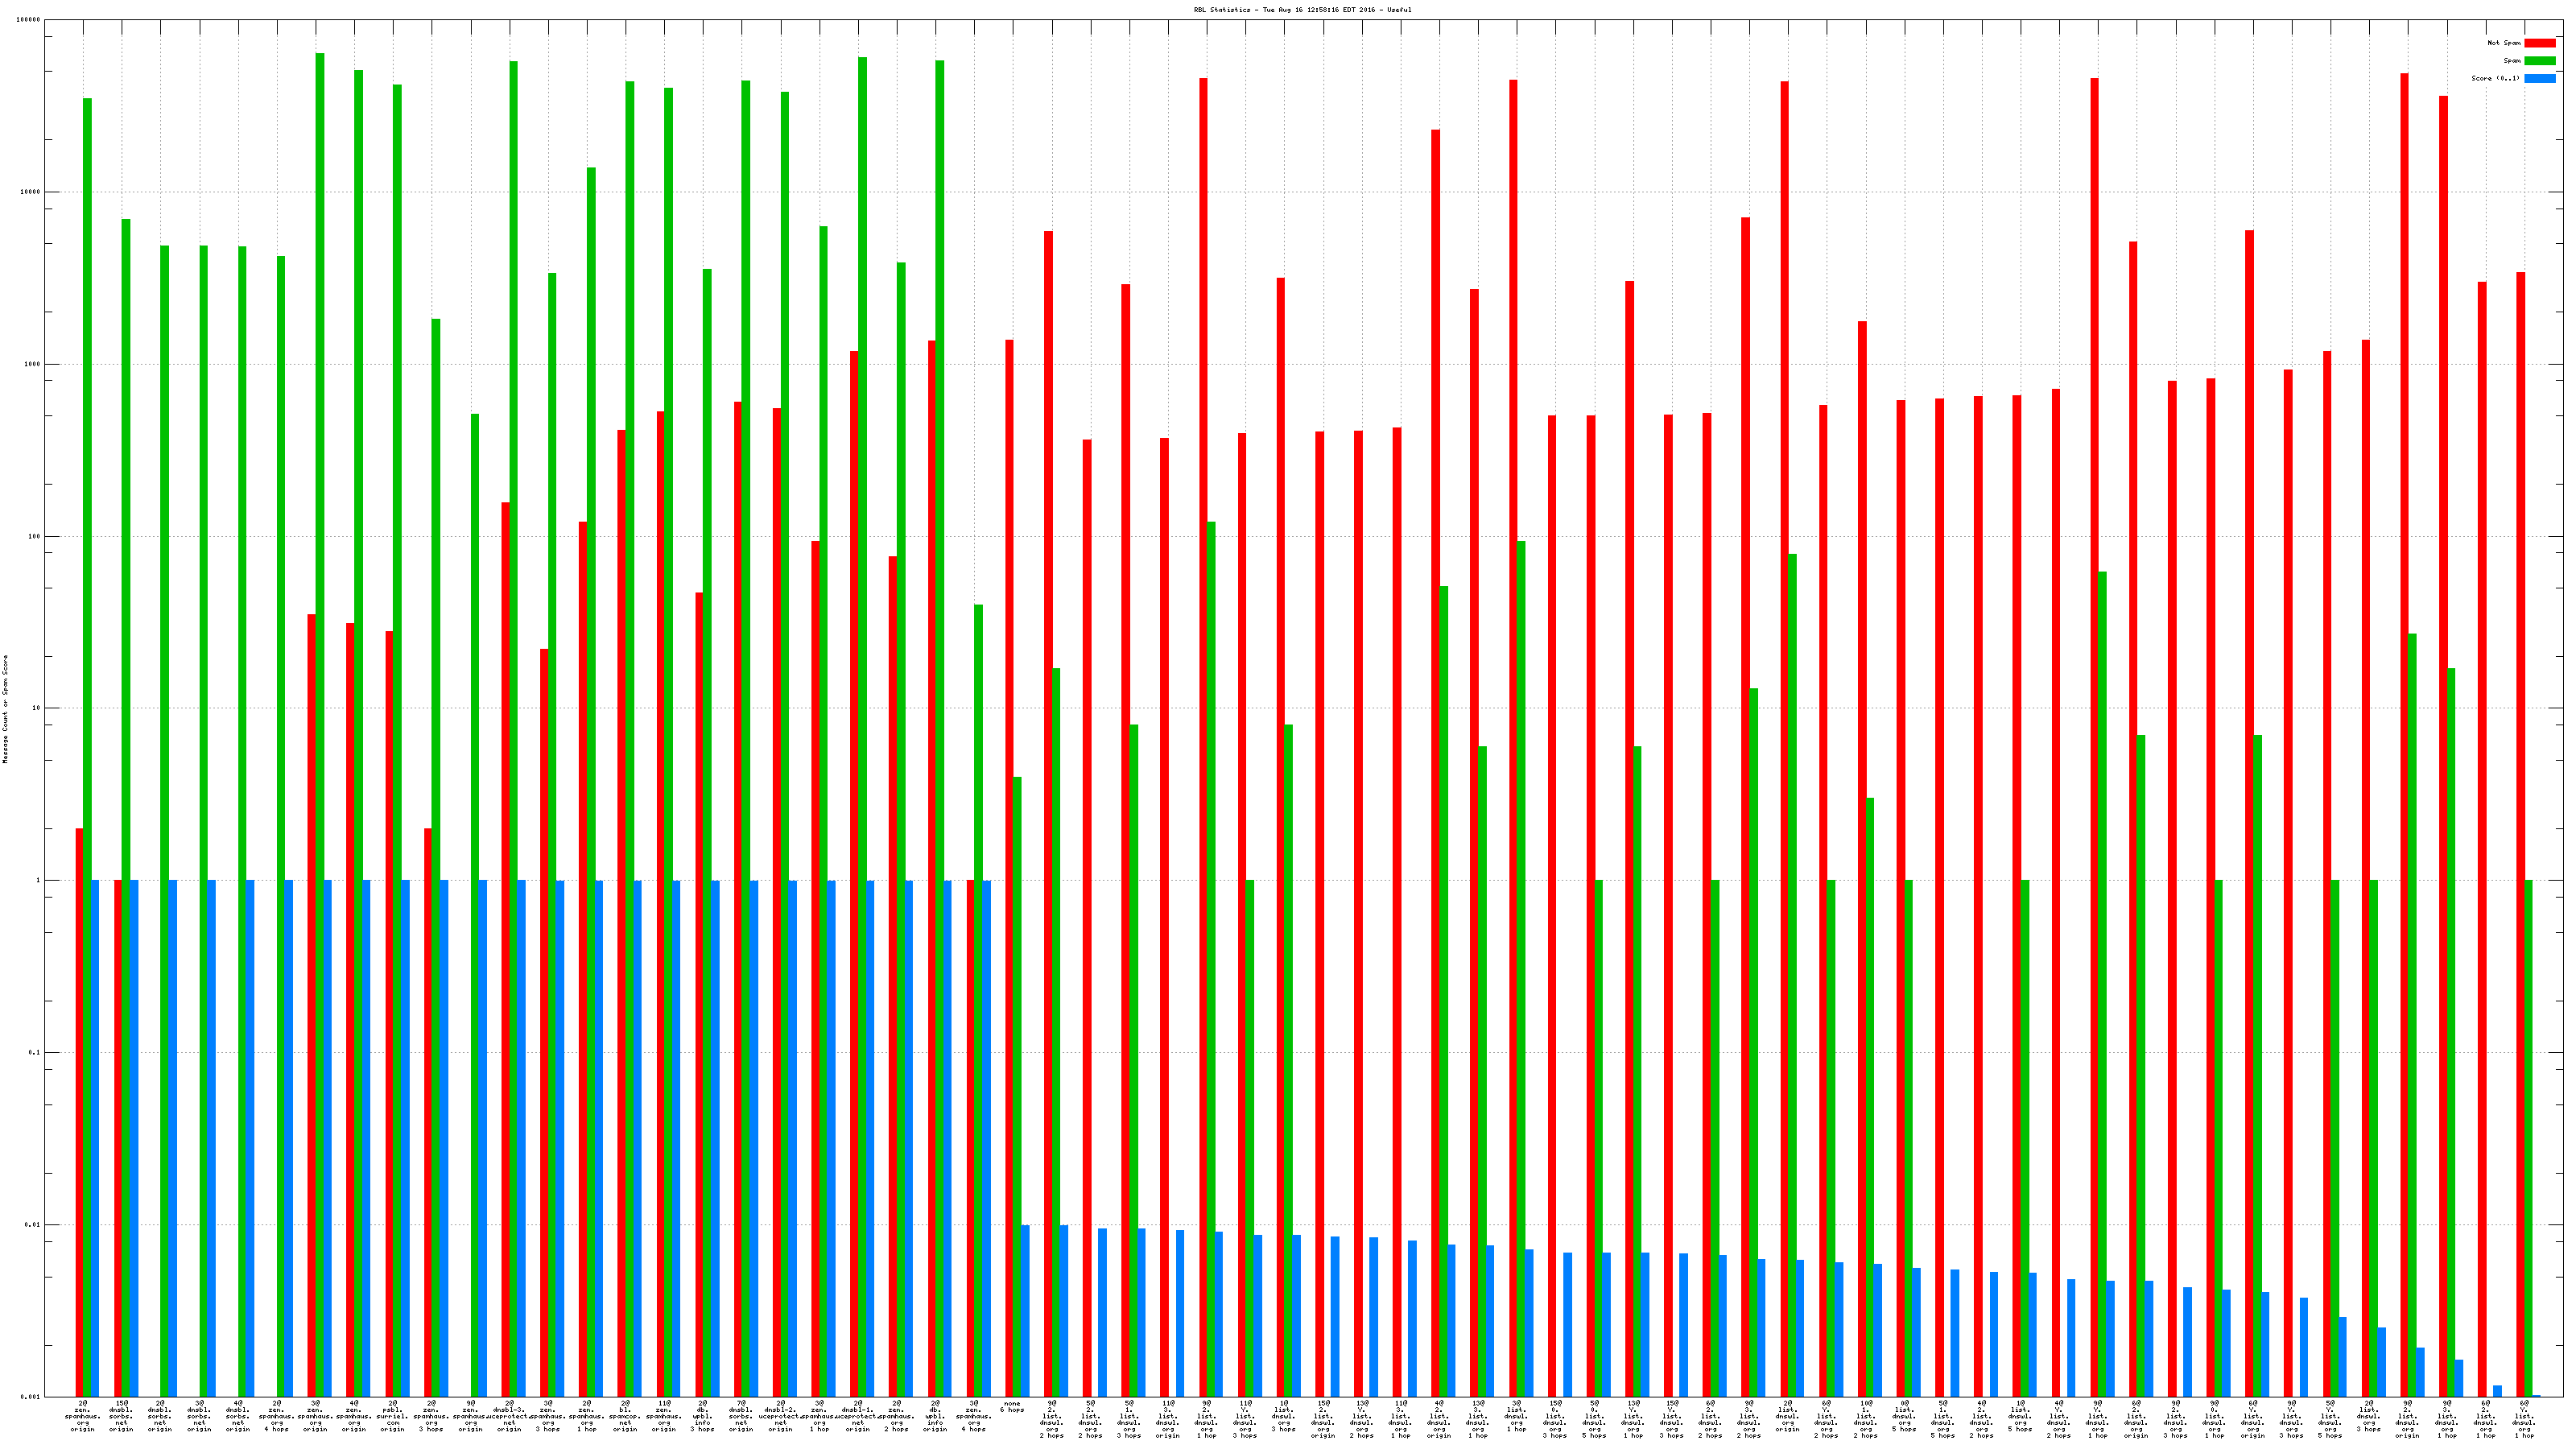Image resolution: width=2576 pixels, height=1449 pixels.
Task: Select the dnsbl-1.uceprotect.net origin axis label
Action: pyautogui.click(x=858, y=1416)
